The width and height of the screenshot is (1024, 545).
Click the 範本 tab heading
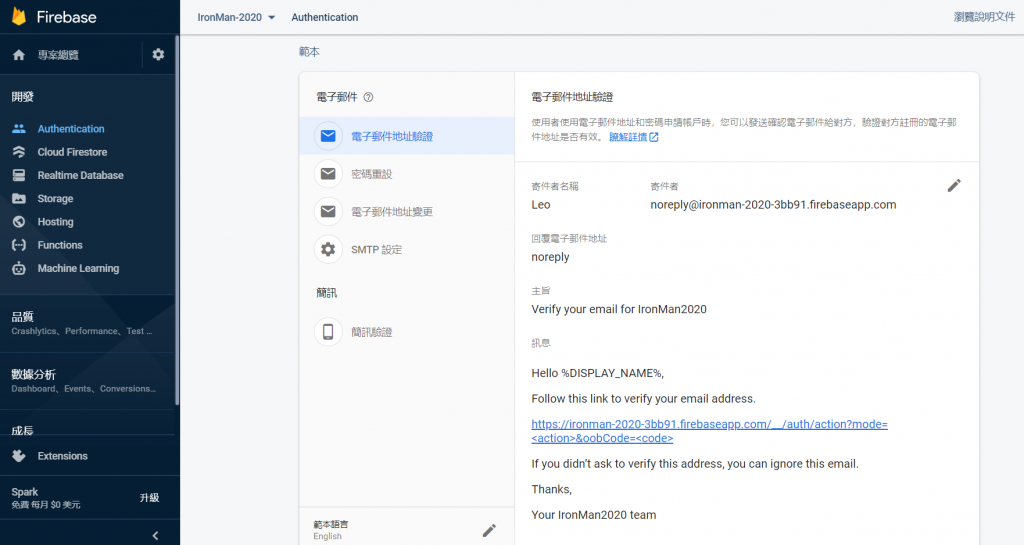[310, 52]
